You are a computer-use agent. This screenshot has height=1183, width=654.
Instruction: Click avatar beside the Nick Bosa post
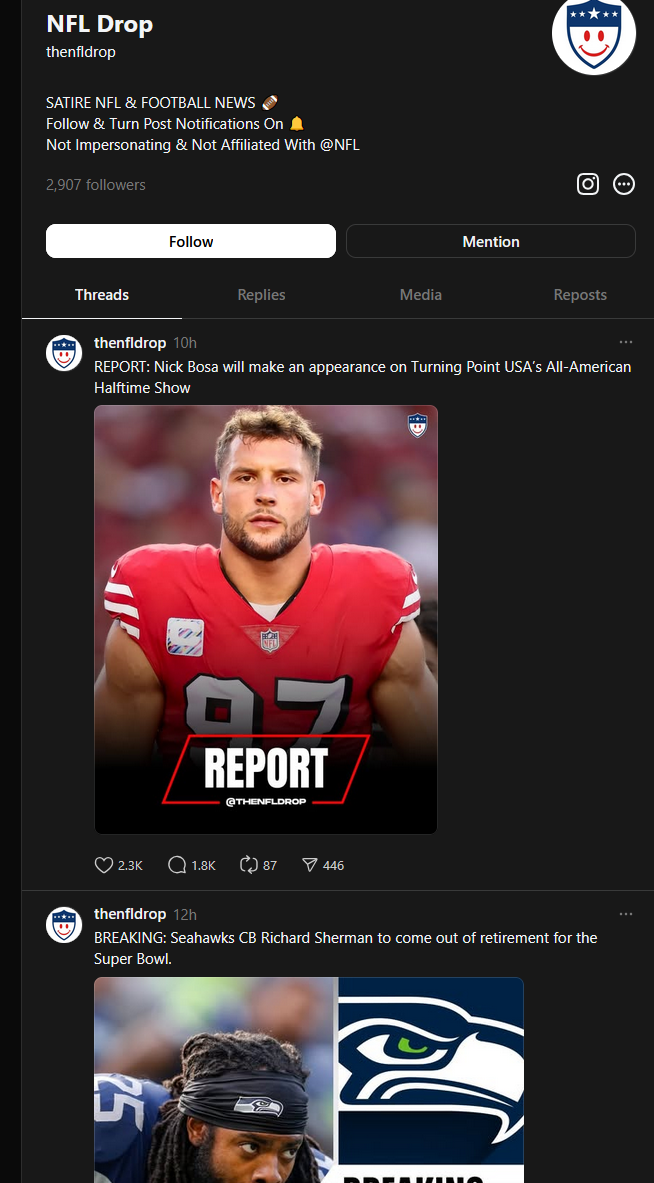(x=64, y=353)
